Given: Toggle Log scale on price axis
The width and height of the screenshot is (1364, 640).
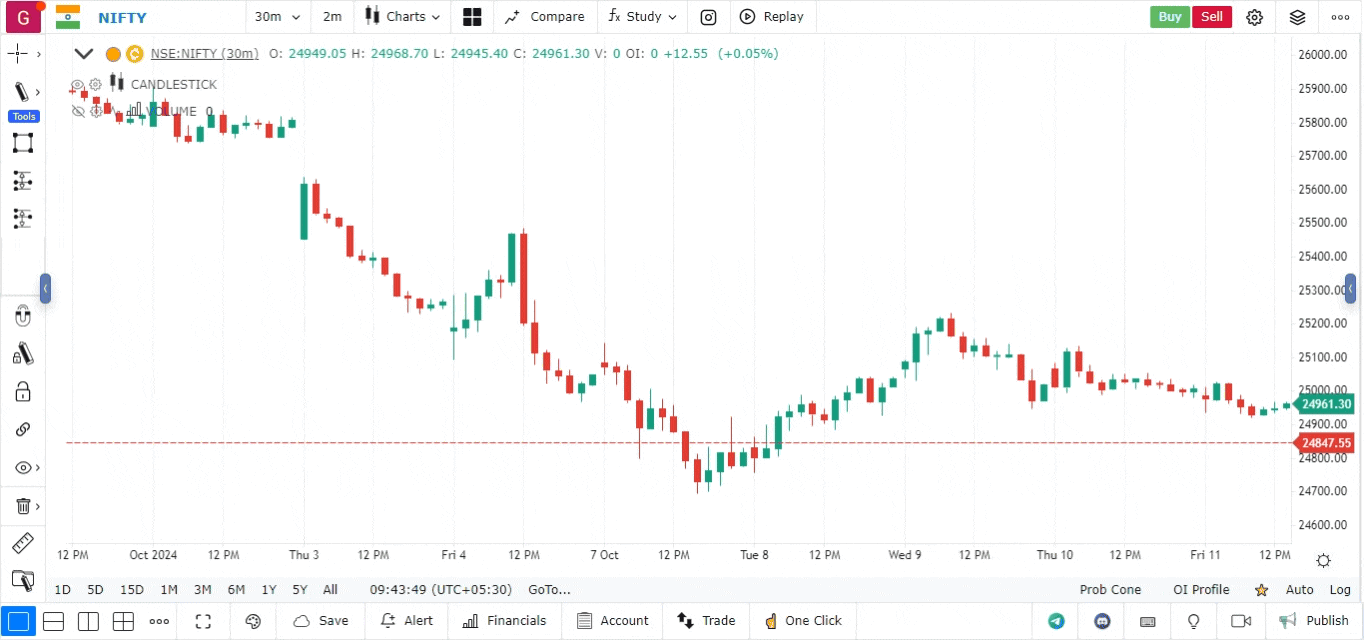Looking at the screenshot, I should tap(1340, 590).
